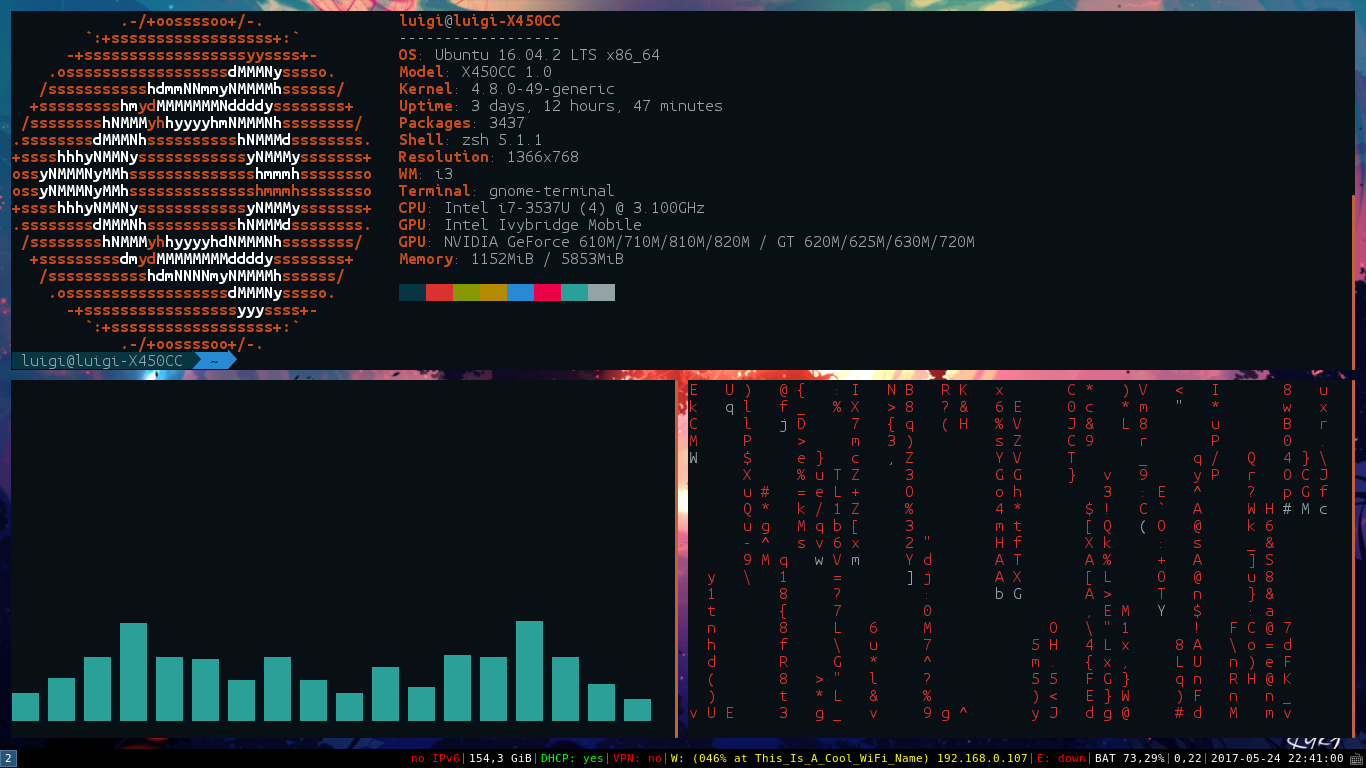Click the keyboard tray icon in i3bar

pos(1355,759)
